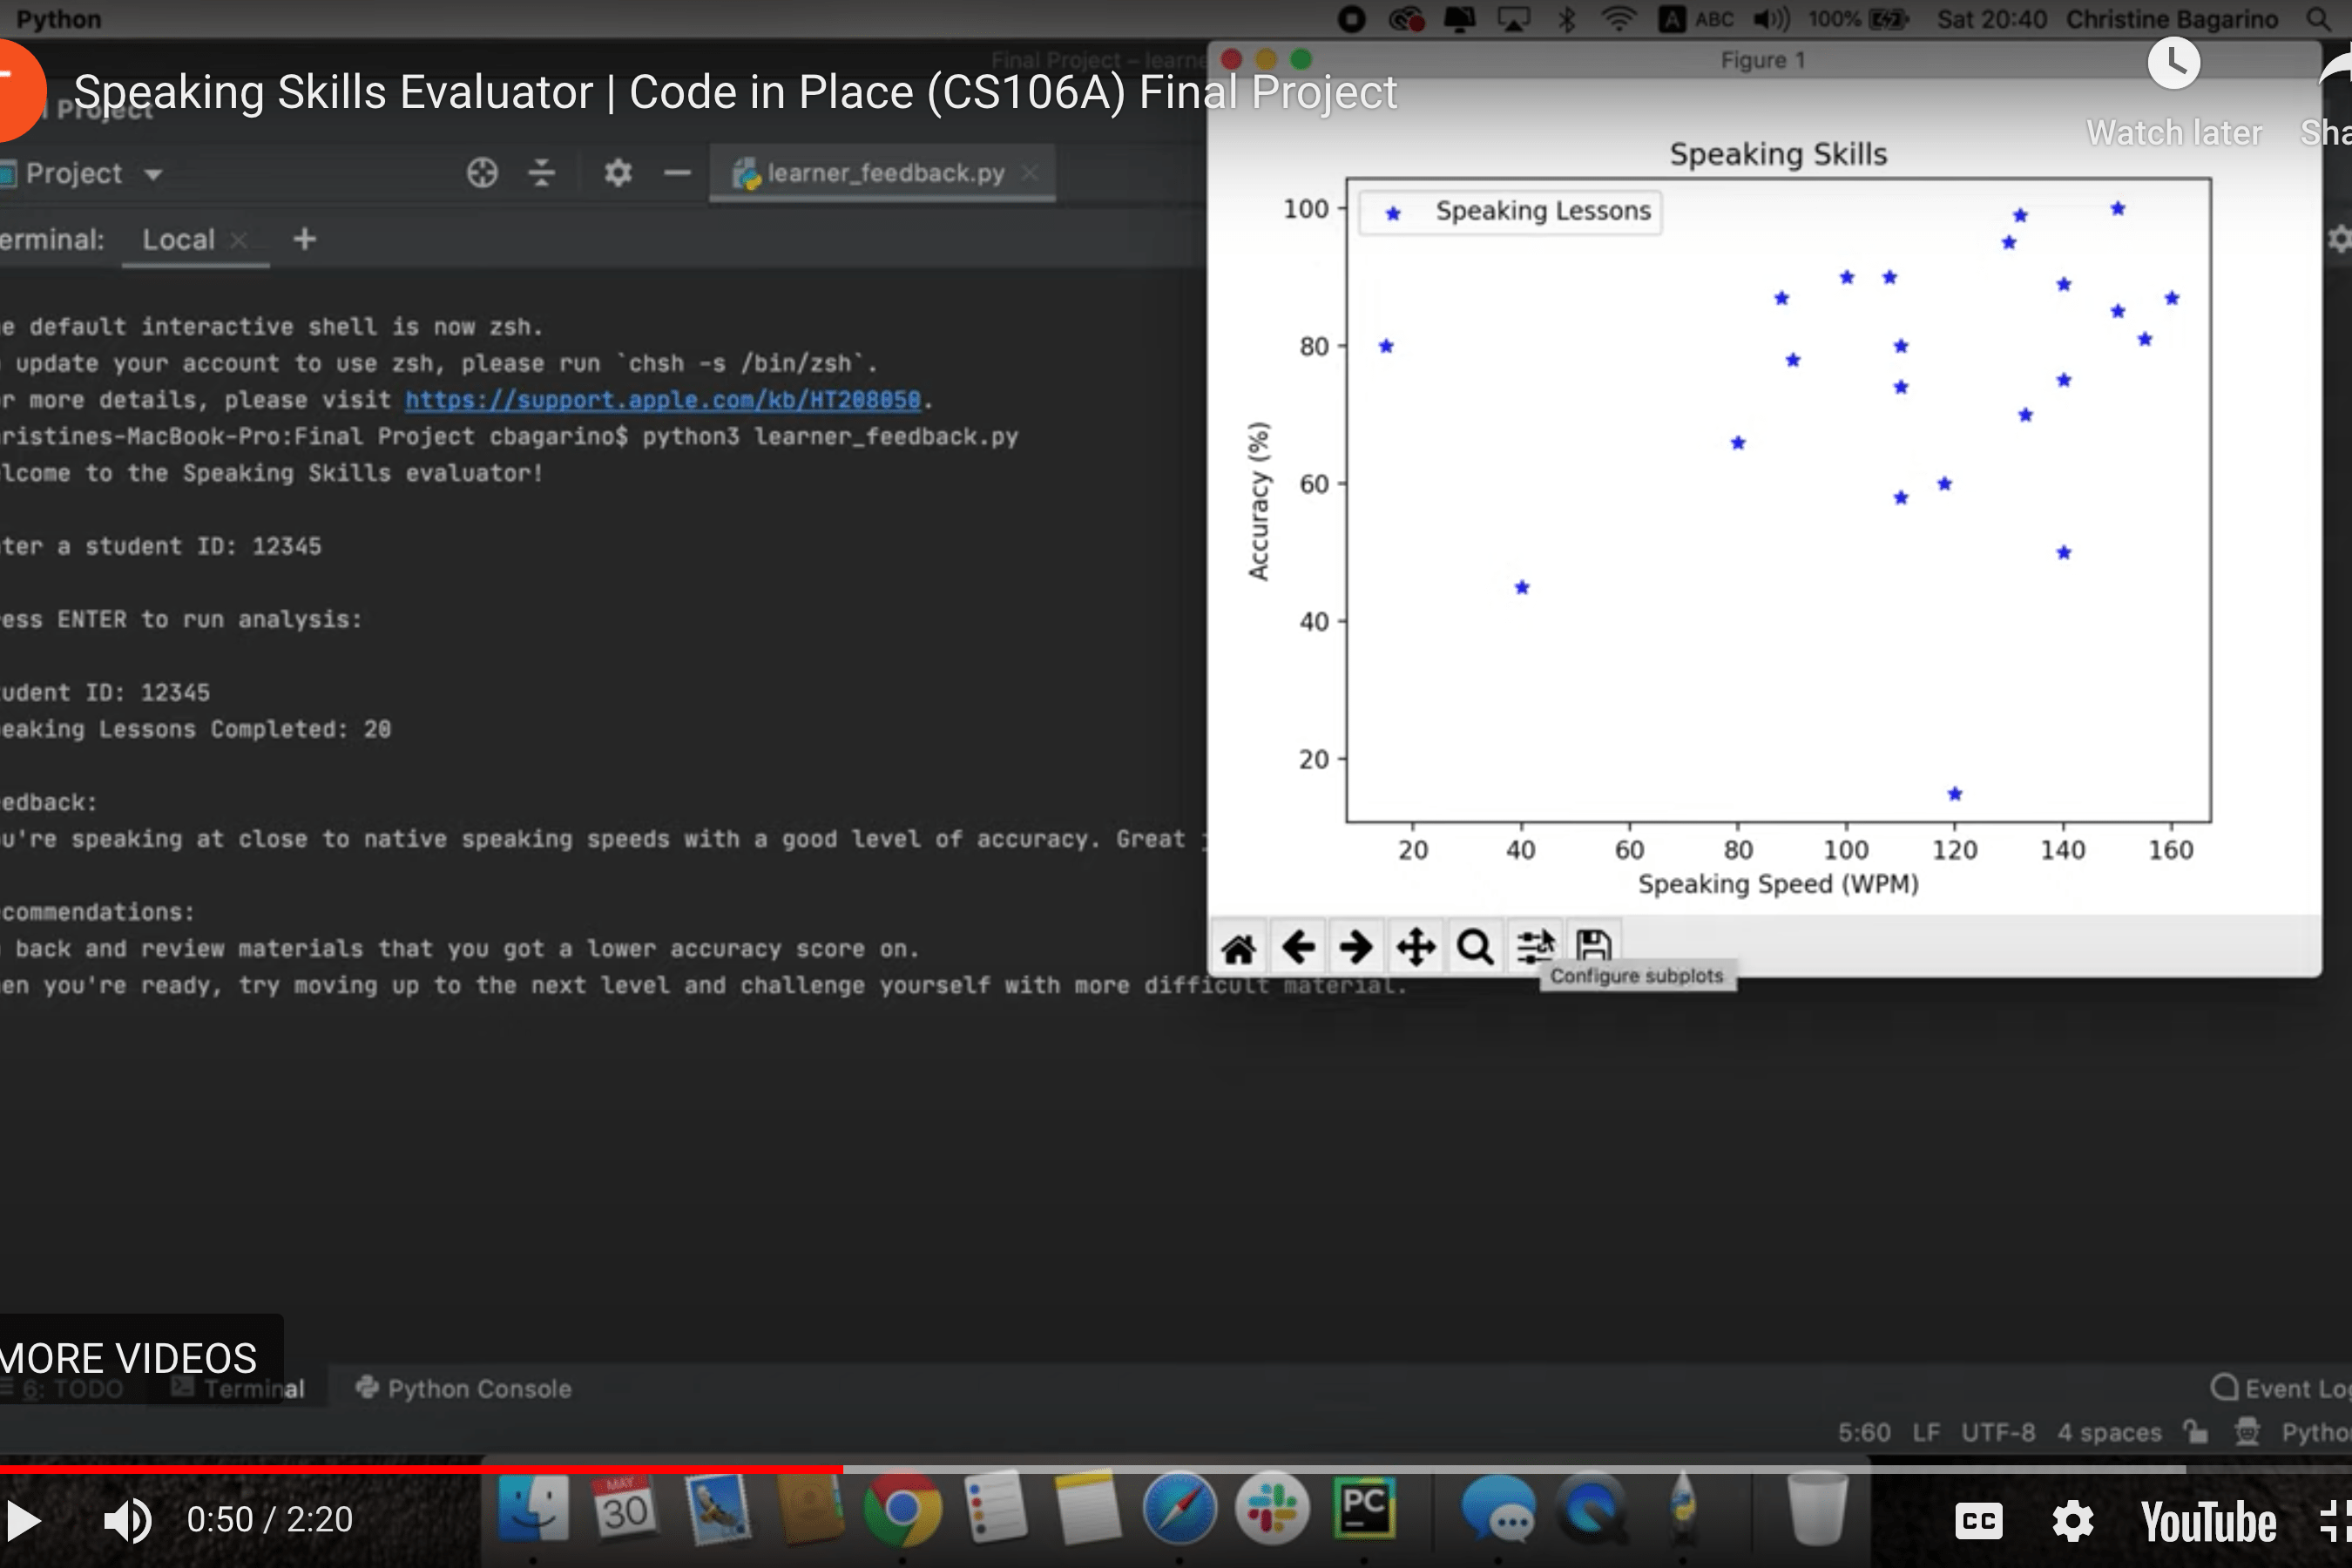Add a new terminal tab with plus
2352x1568 pixels.
tap(305, 239)
